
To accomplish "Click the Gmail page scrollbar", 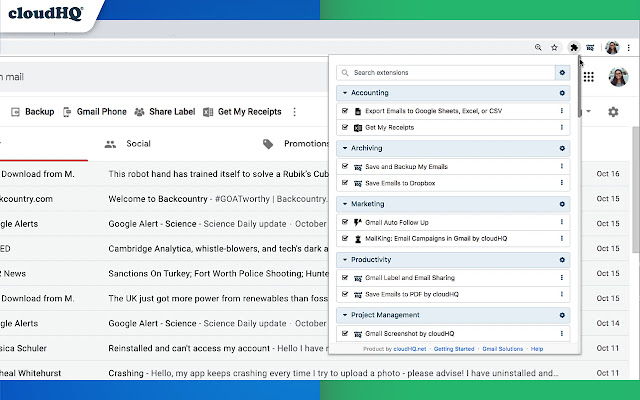I will [x=636, y=190].
